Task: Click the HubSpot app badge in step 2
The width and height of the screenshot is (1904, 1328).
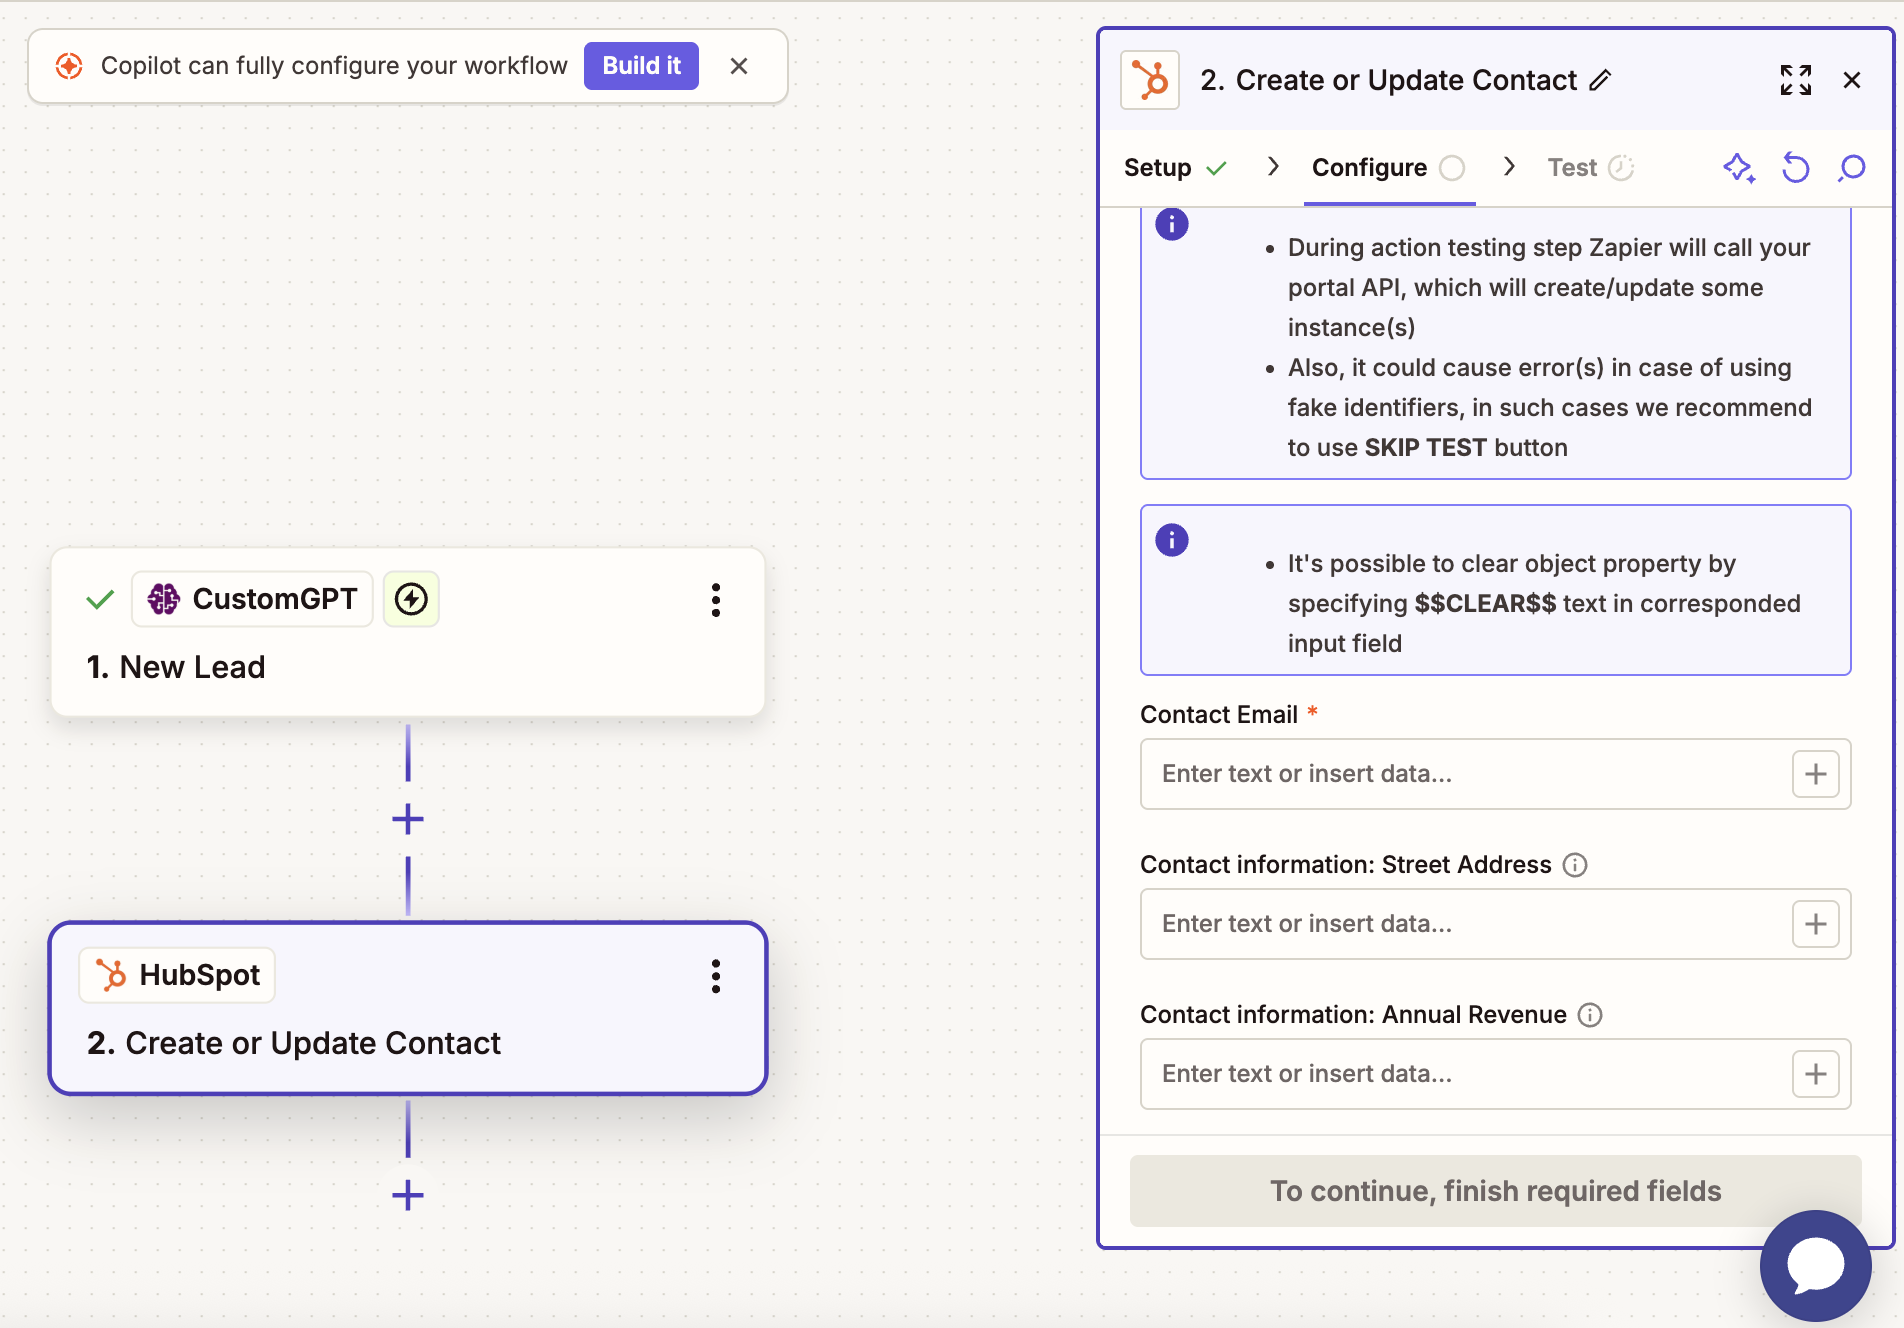Action: point(177,975)
